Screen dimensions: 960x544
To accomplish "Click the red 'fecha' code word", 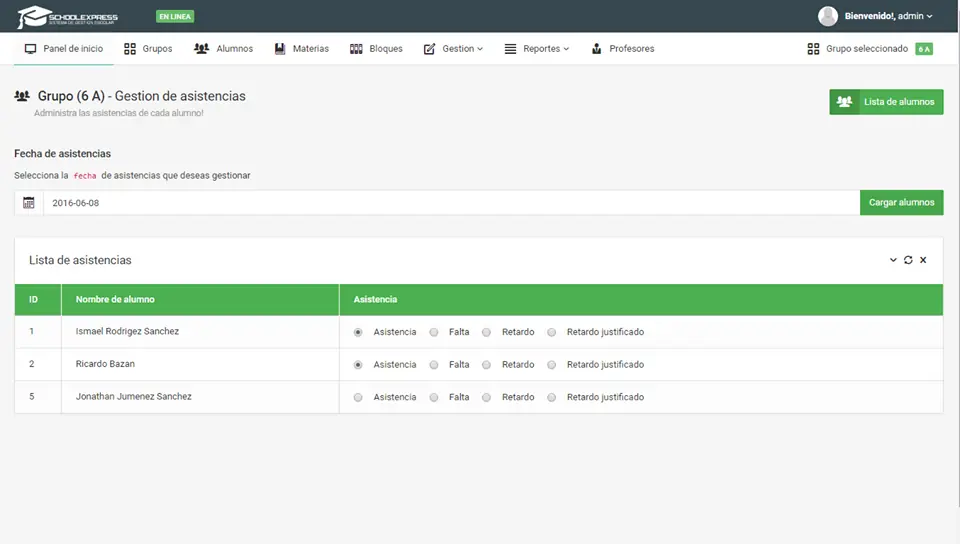I will coord(85,176).
